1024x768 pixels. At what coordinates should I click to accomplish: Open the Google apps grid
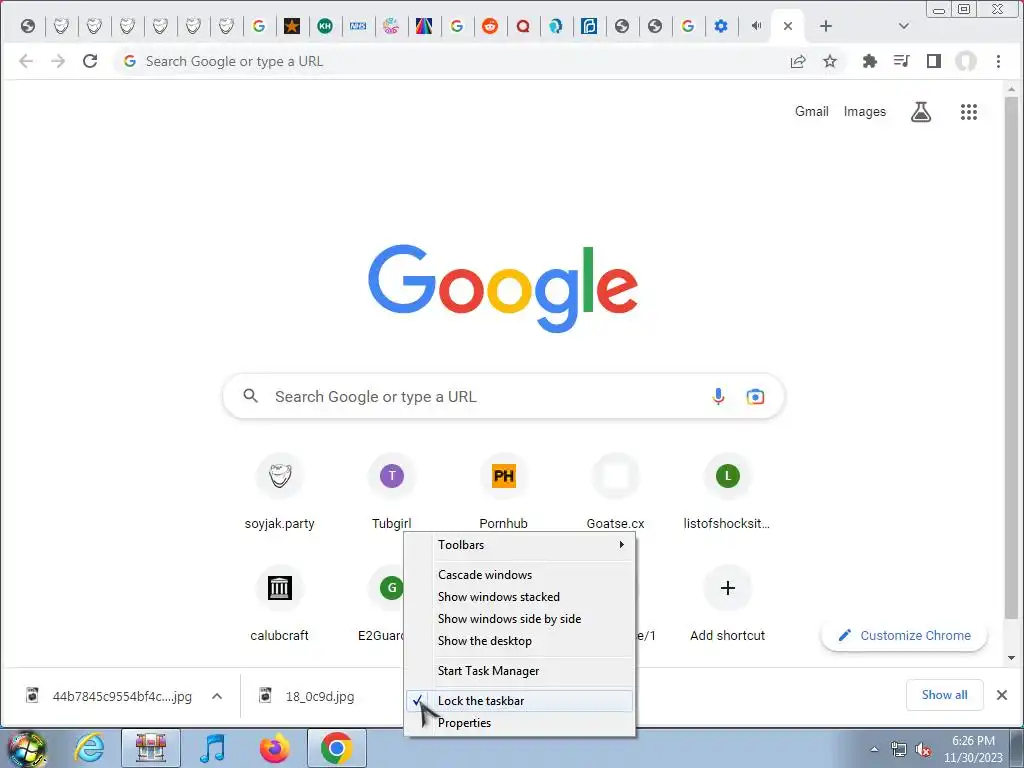click(x=968, y=112)
